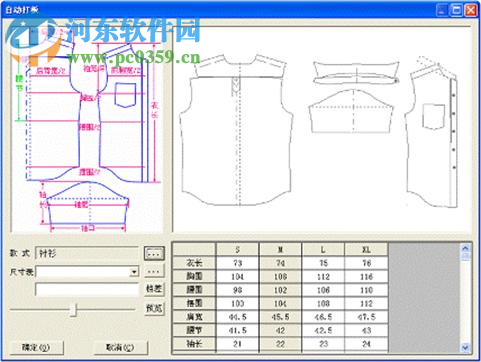
Task: Click 衣长 value 75 in L column
Action: point(323,263)
